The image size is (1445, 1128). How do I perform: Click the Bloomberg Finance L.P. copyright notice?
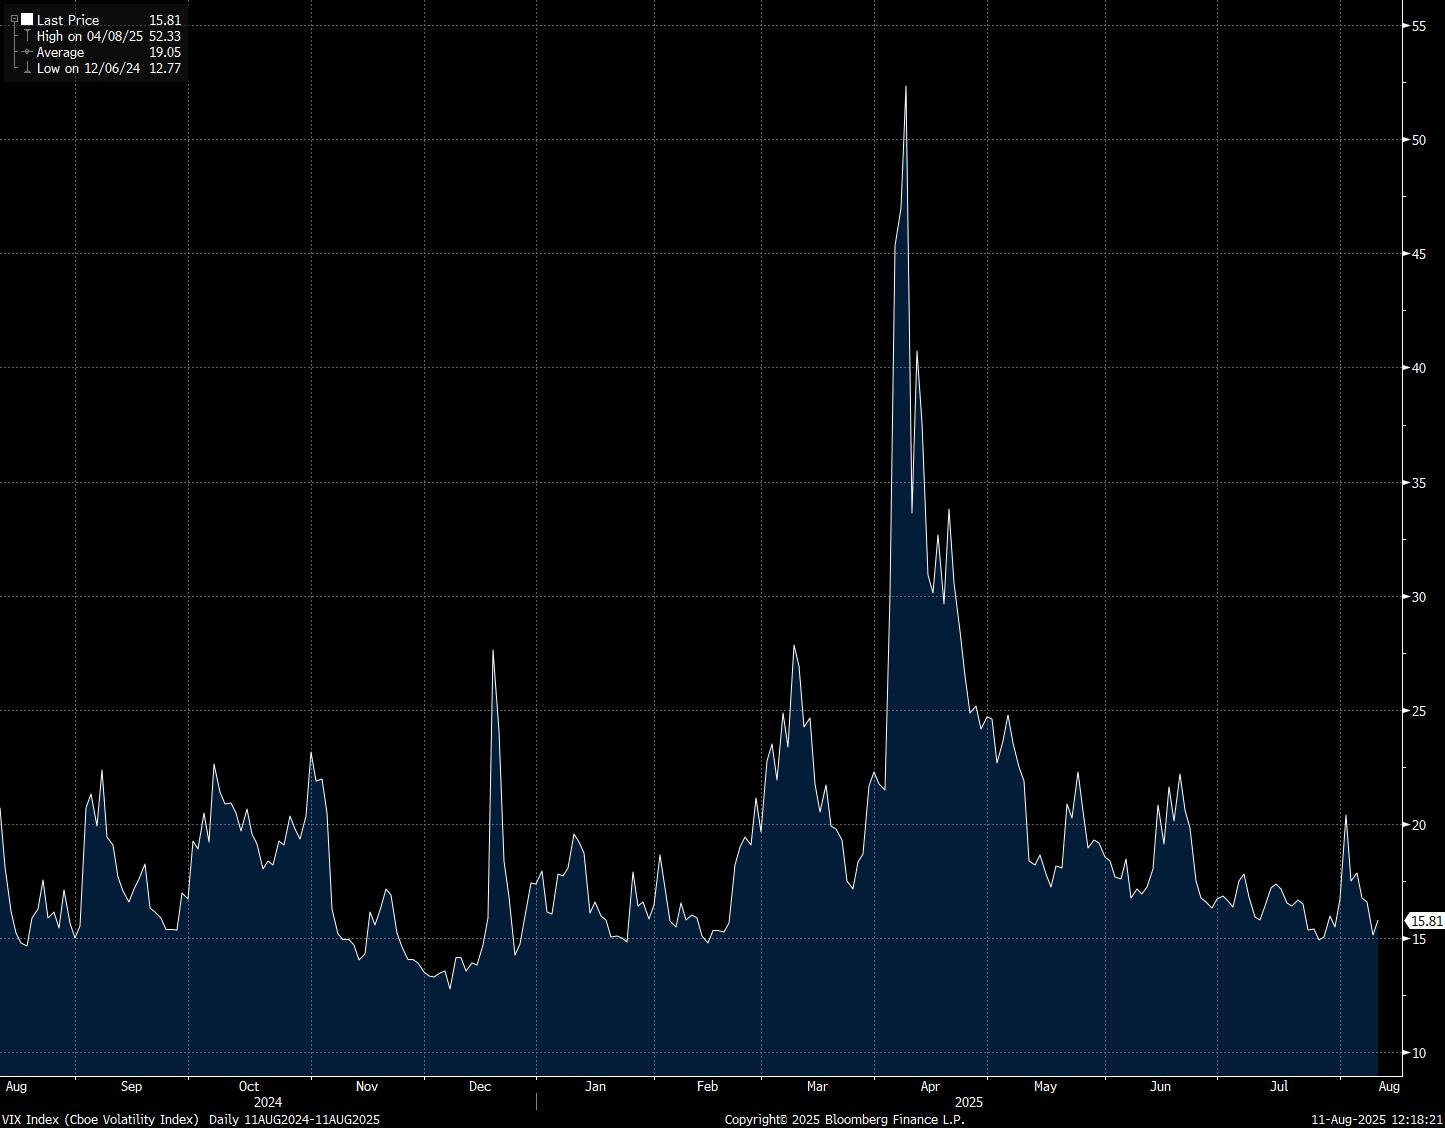coord(845,1119)
